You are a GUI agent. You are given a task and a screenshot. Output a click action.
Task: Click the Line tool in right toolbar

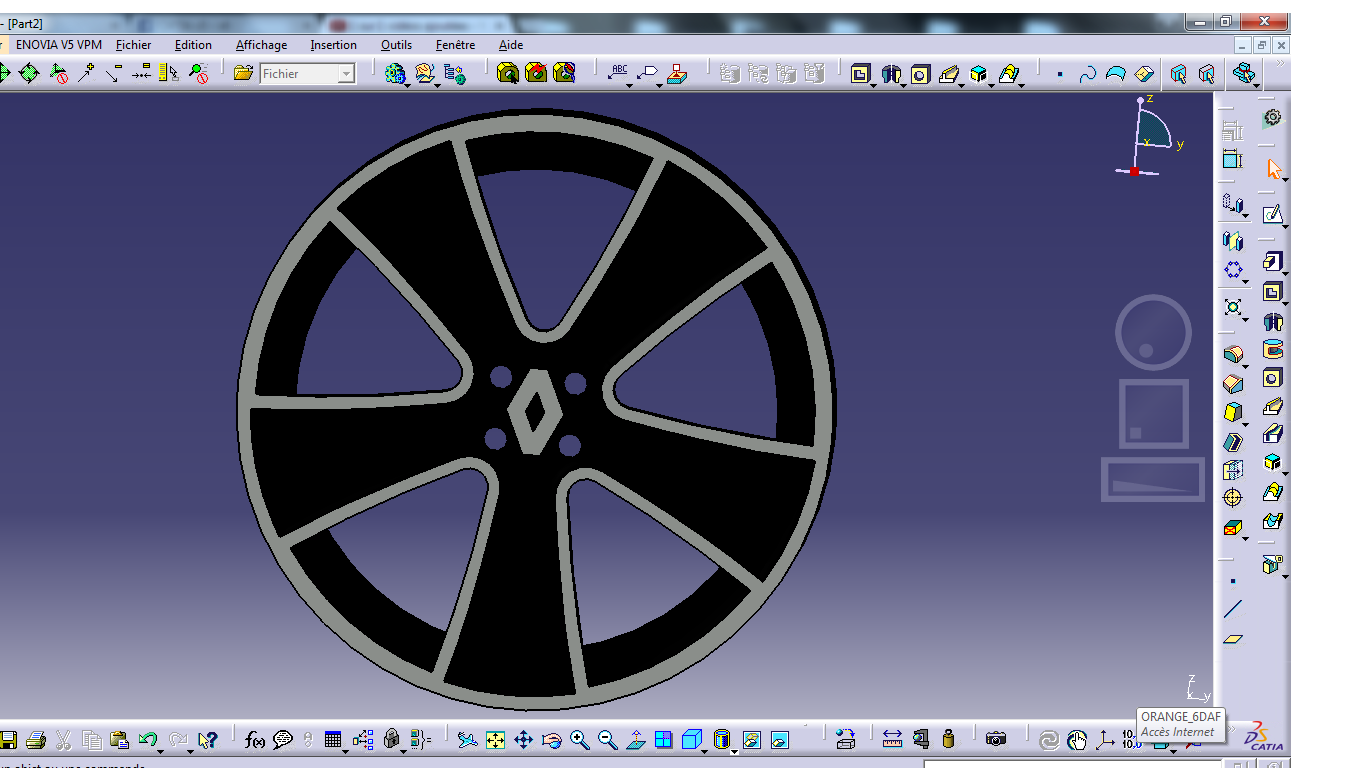1233,609
